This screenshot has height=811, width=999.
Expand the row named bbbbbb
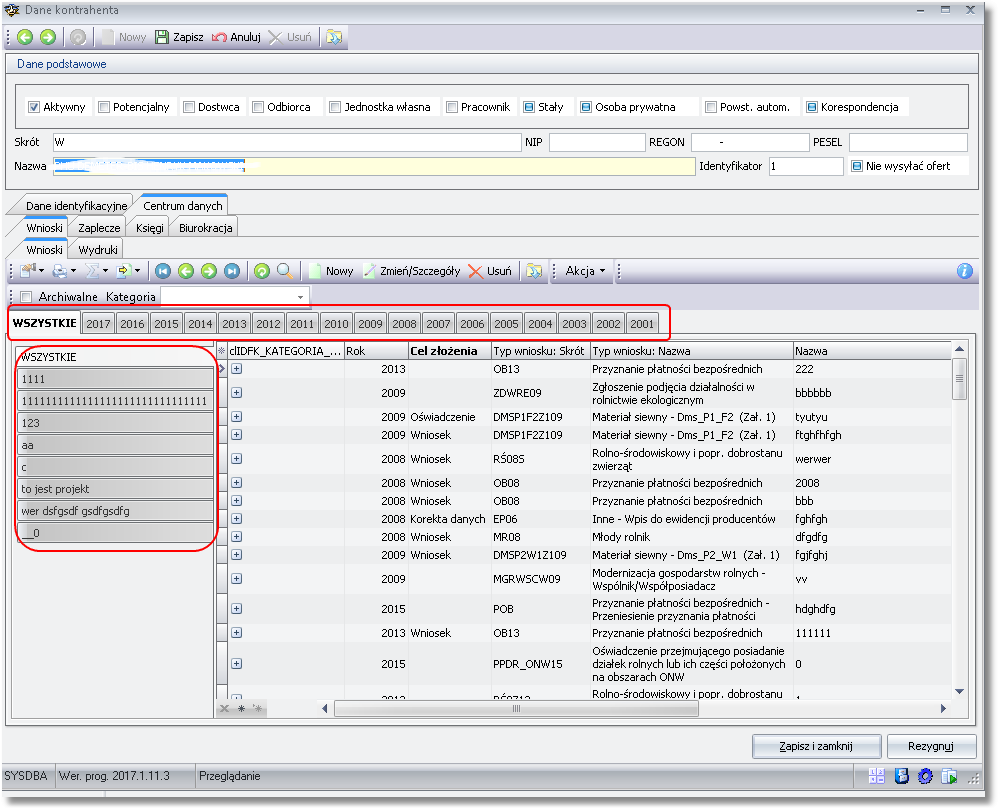[x=236, y=393]
